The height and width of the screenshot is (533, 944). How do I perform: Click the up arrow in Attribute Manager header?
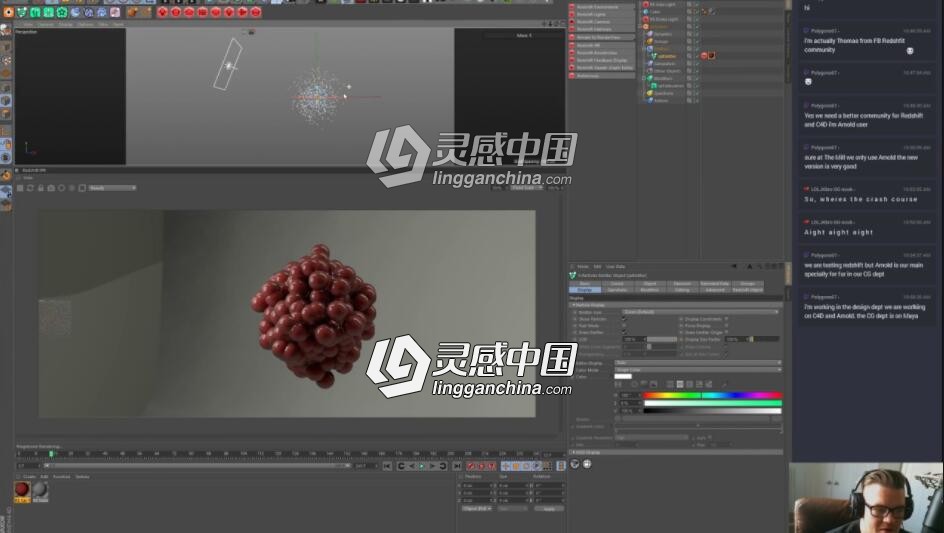click(x=750, y=266)
